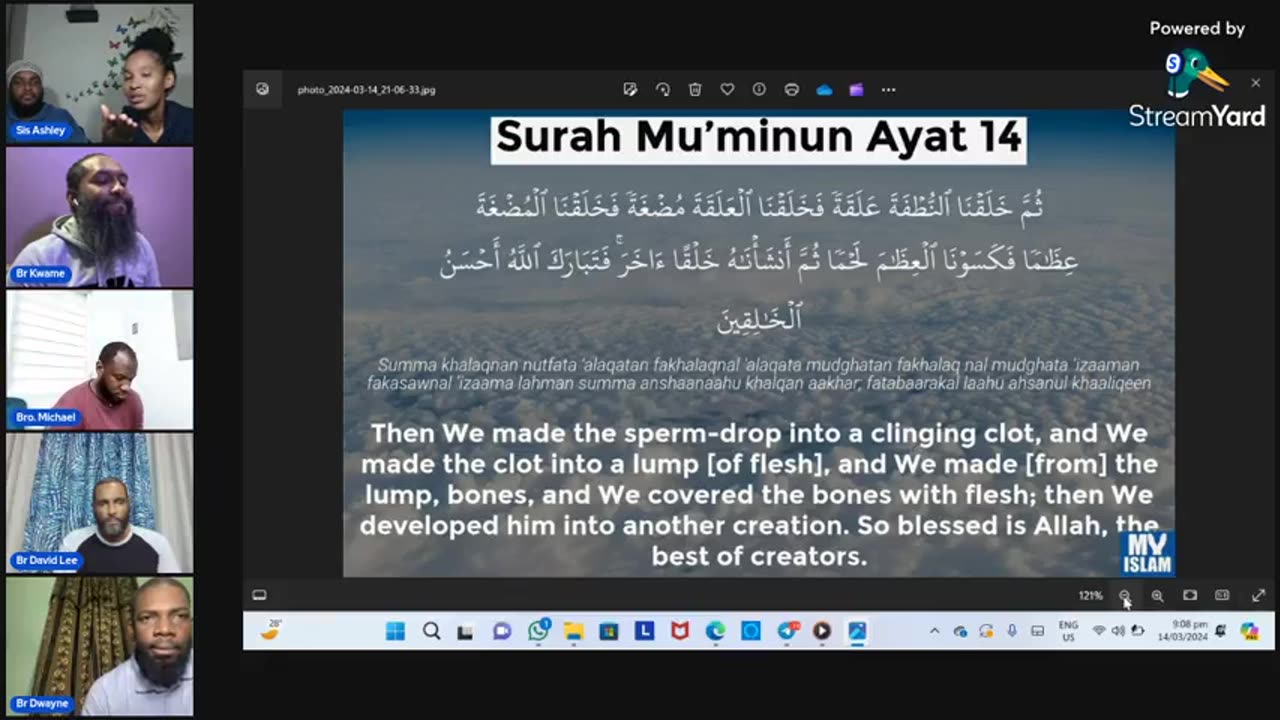This screenshot has height=720, width=1280.
Task: Select the Br Kwame video tile
Action: pos(99,217)
